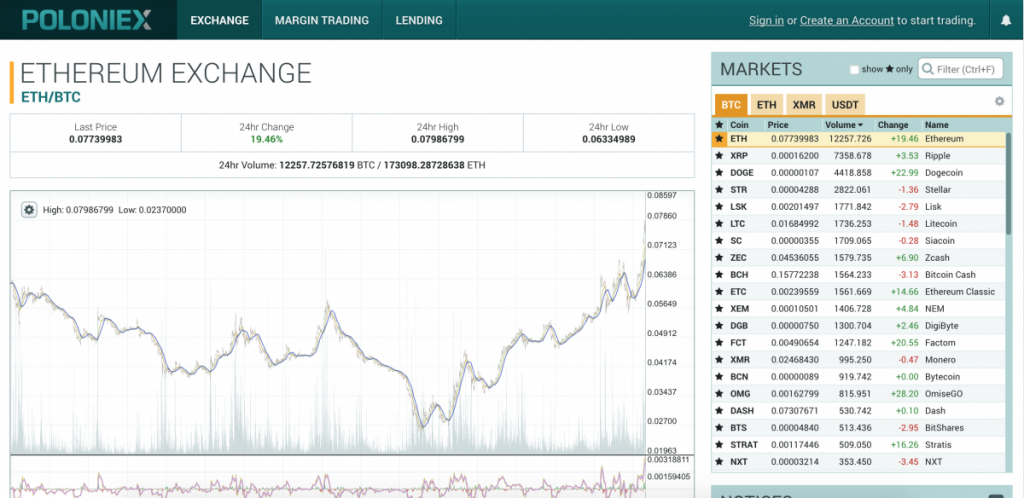Toggle the star for LTC row

coord(719,224)
